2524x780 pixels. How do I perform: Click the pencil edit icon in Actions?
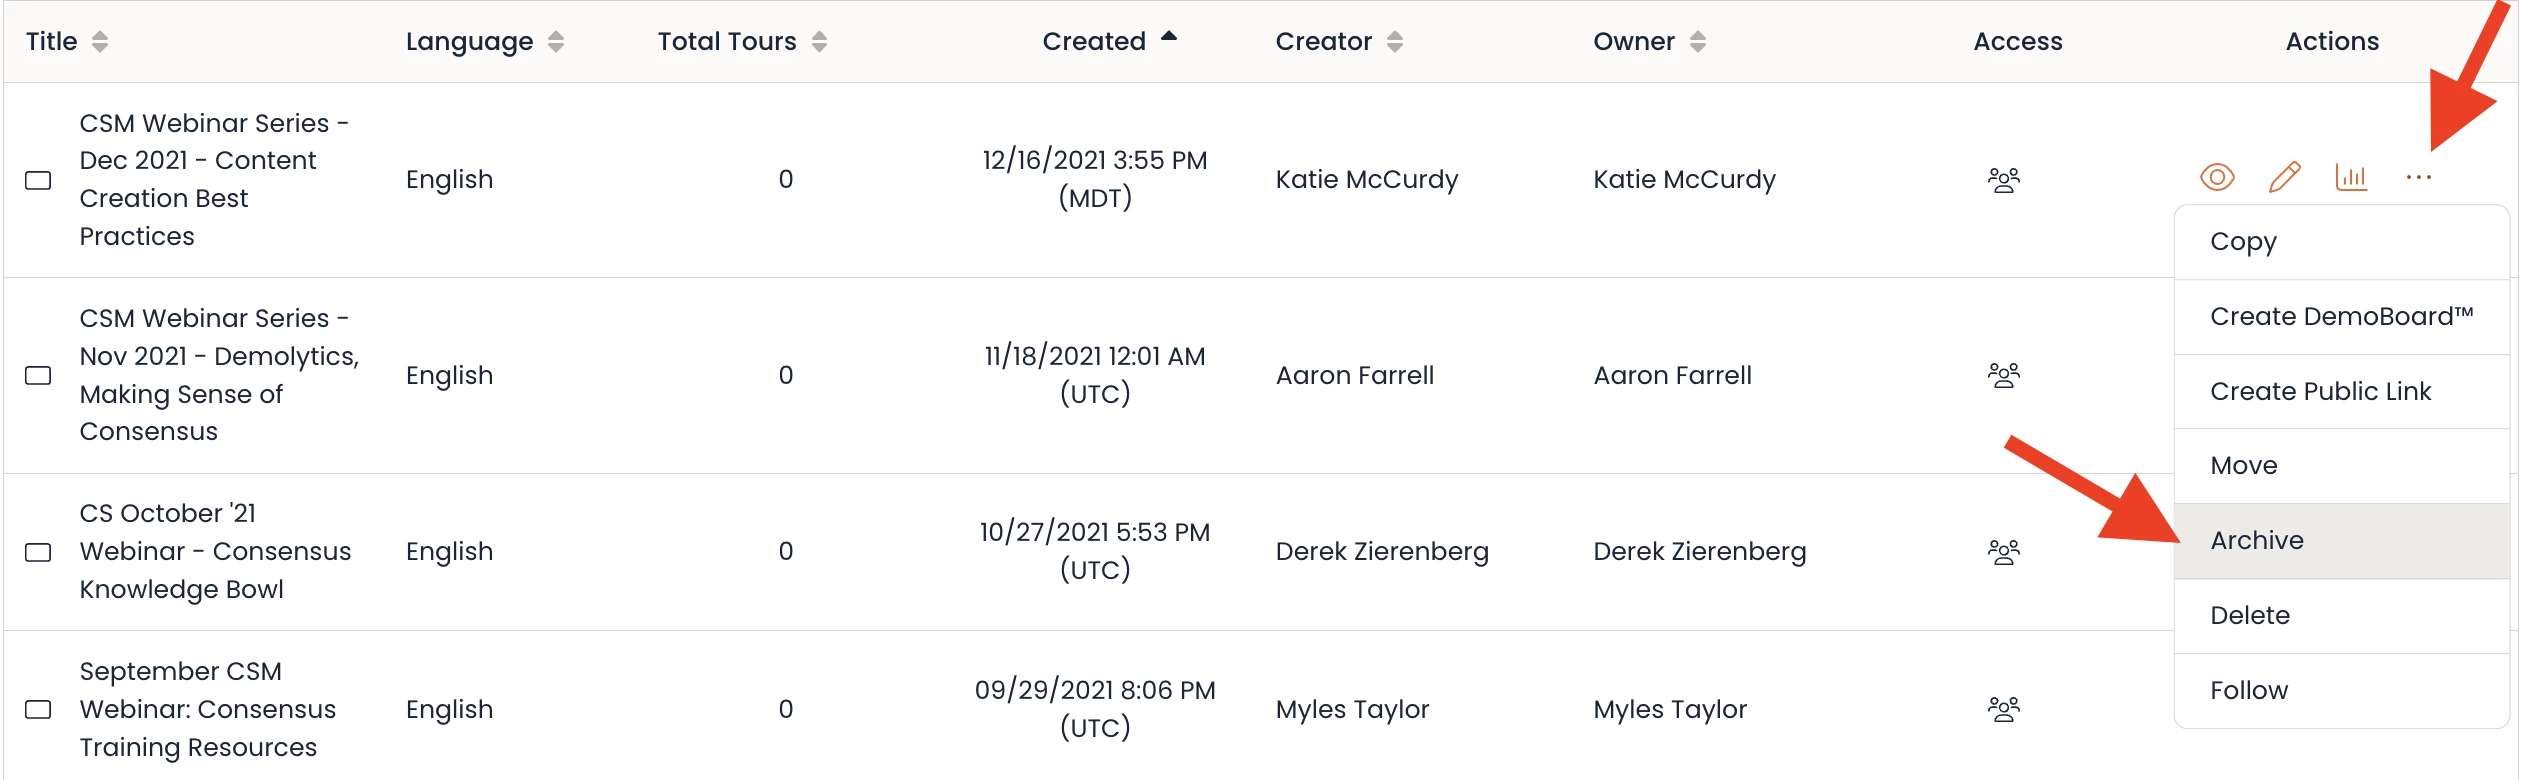coord(2284,178)
